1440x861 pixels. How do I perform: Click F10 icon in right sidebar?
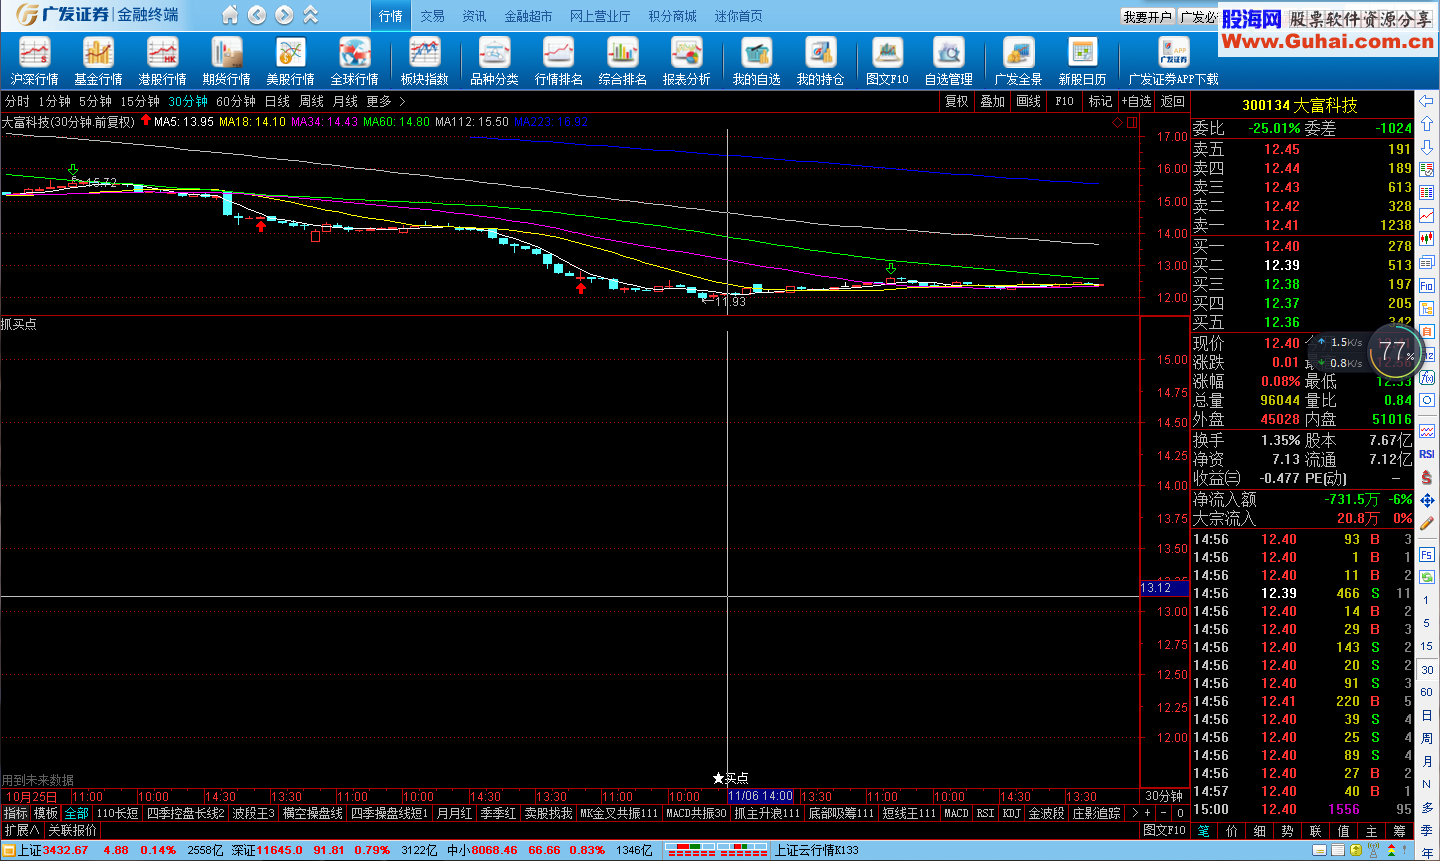(1427, 285)
